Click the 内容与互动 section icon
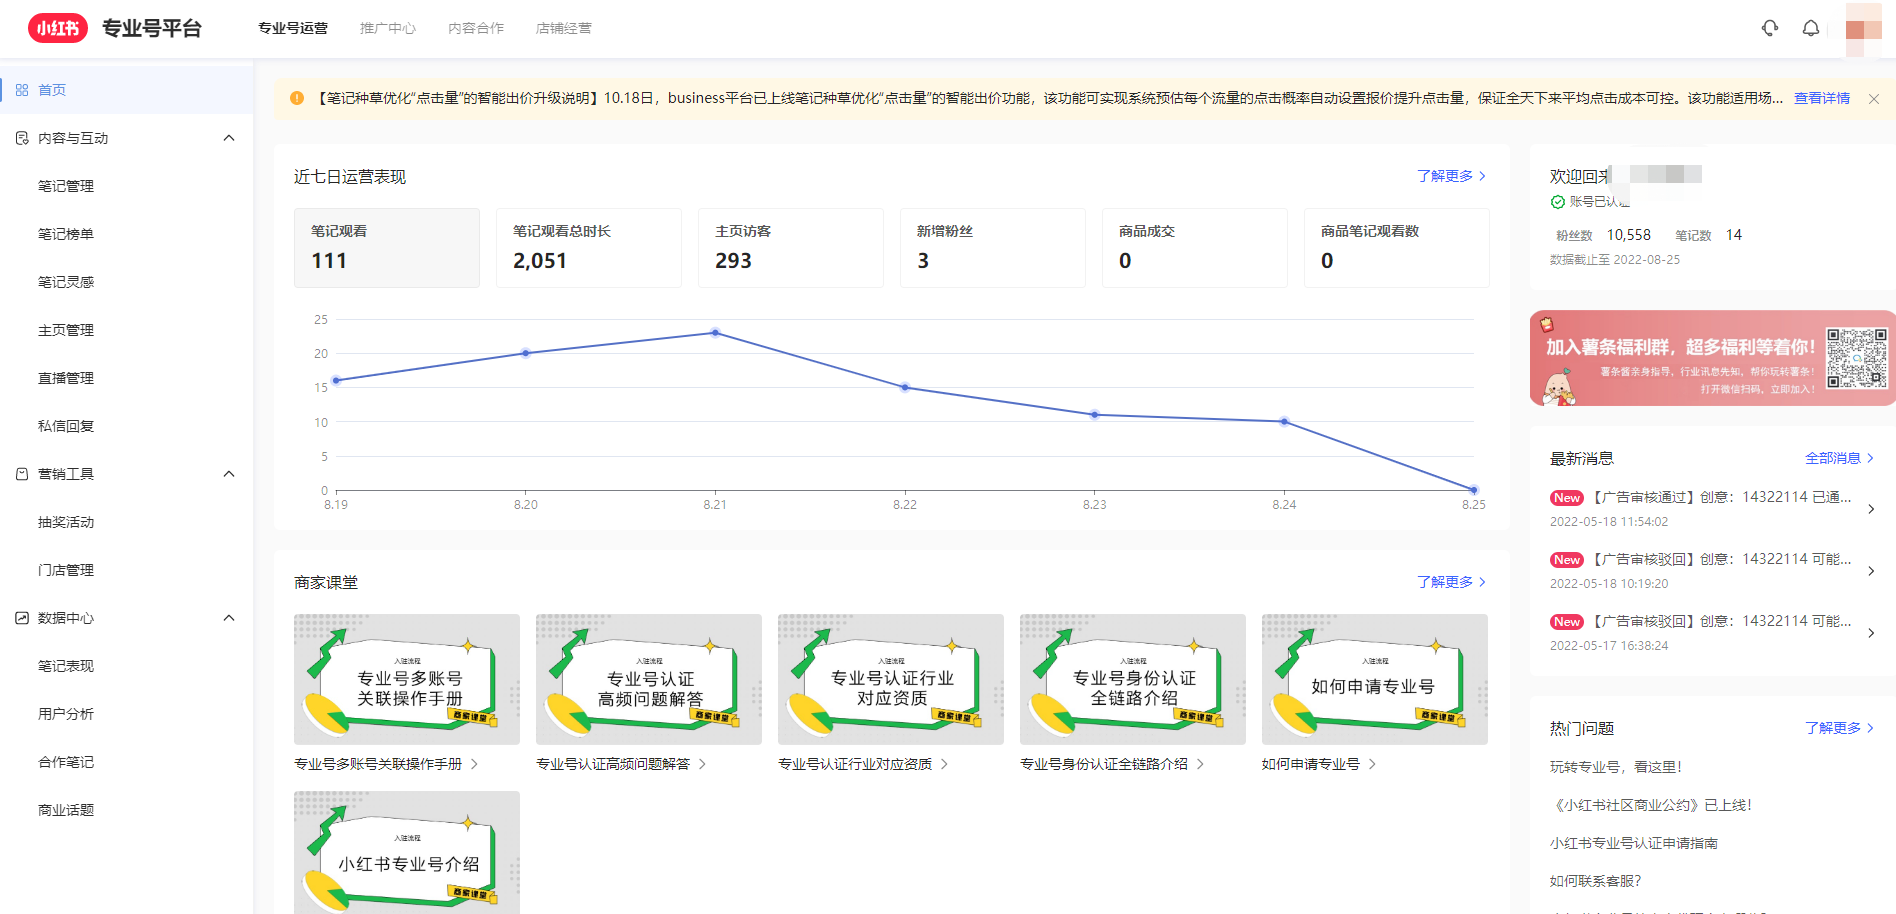 click(x=22, y=138)
